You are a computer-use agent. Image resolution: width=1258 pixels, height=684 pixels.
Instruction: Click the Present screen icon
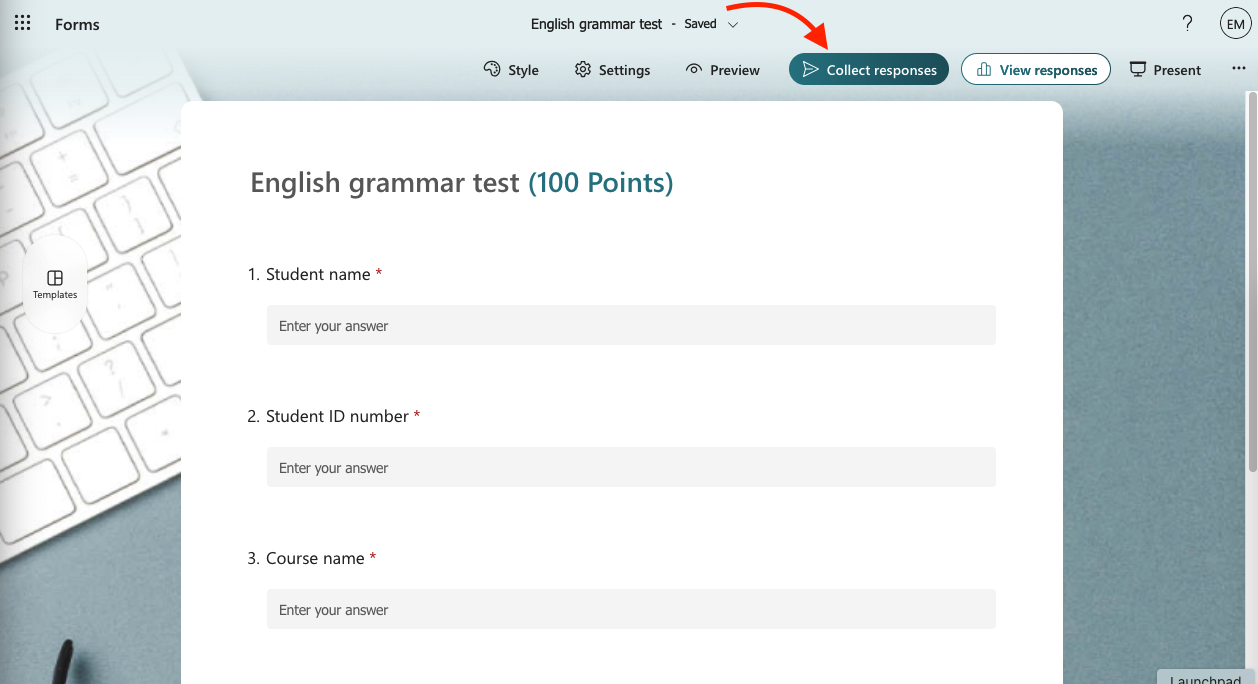pyautogui.click(x=1137, y=69)
